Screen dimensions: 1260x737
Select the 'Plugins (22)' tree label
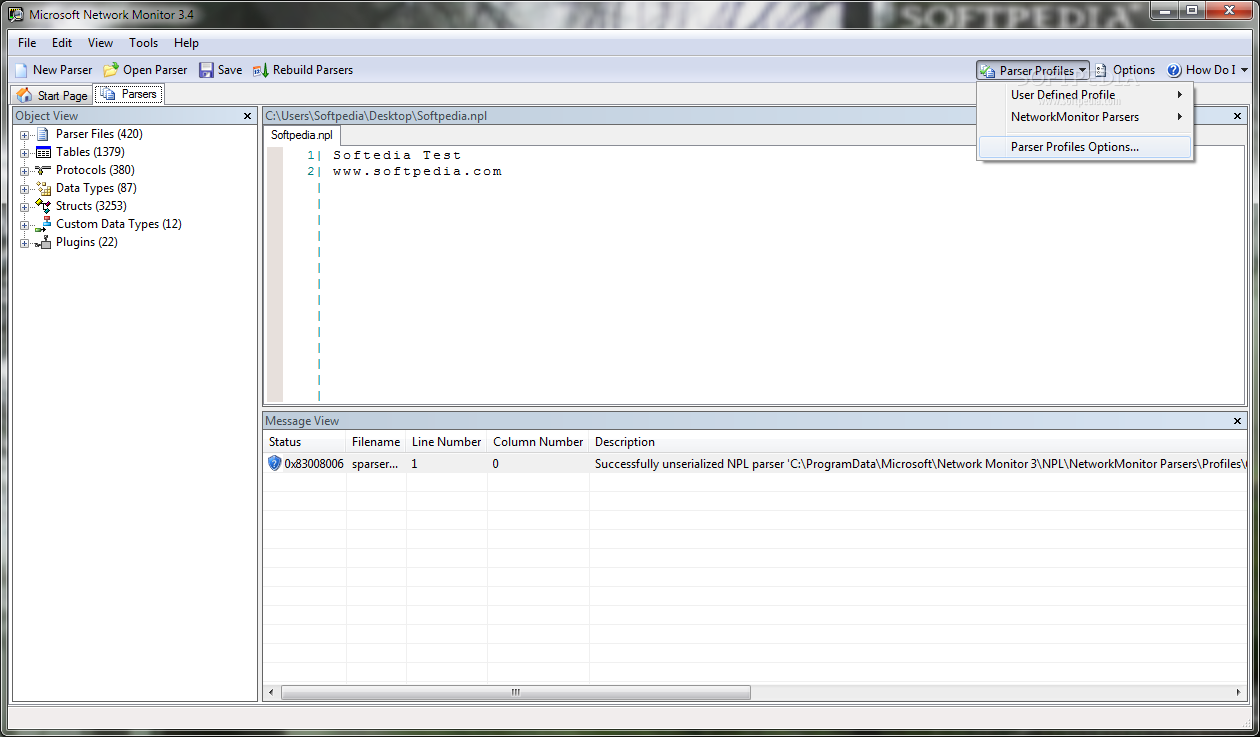click(x=87, y=242)
